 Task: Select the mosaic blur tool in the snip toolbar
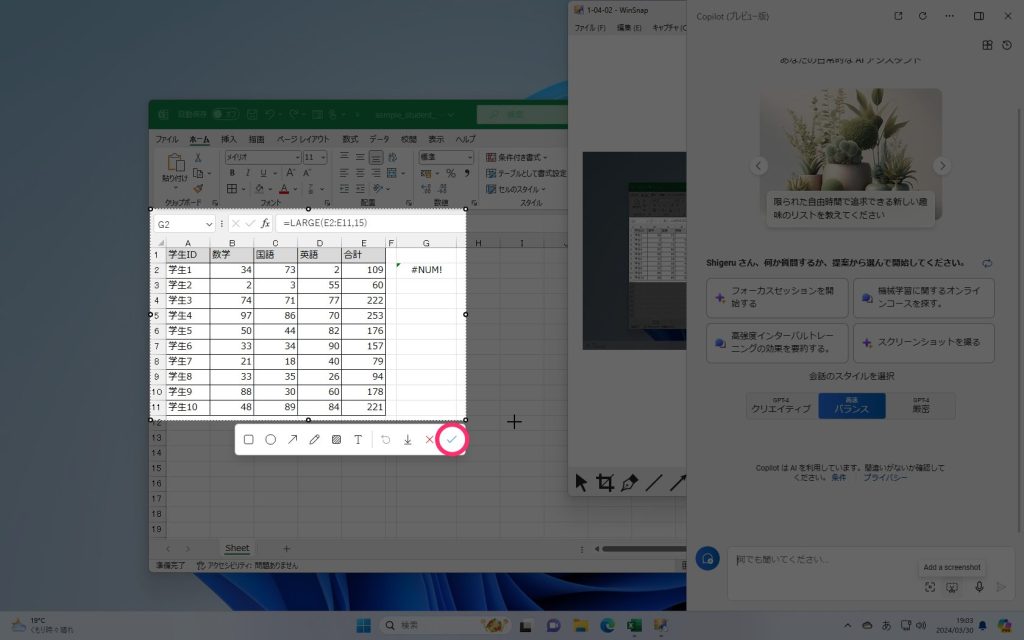point(336,440)
